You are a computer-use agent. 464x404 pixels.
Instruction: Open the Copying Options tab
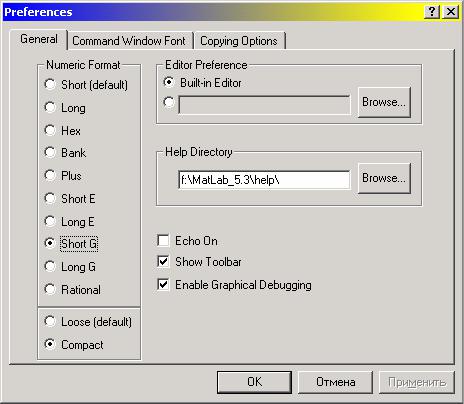click(x=239, y=41)
